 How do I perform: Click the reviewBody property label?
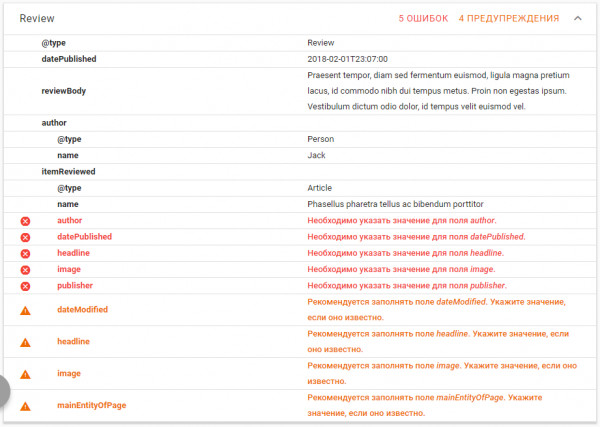tap(64, 91)
